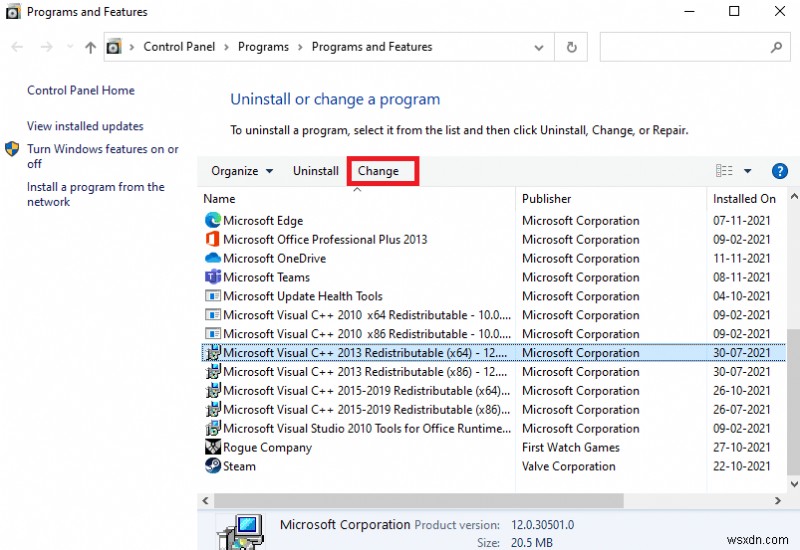The image size is (800, 550).
Task: Click the Control Panel icon in address bar
Action: click(x=114, y=47)
